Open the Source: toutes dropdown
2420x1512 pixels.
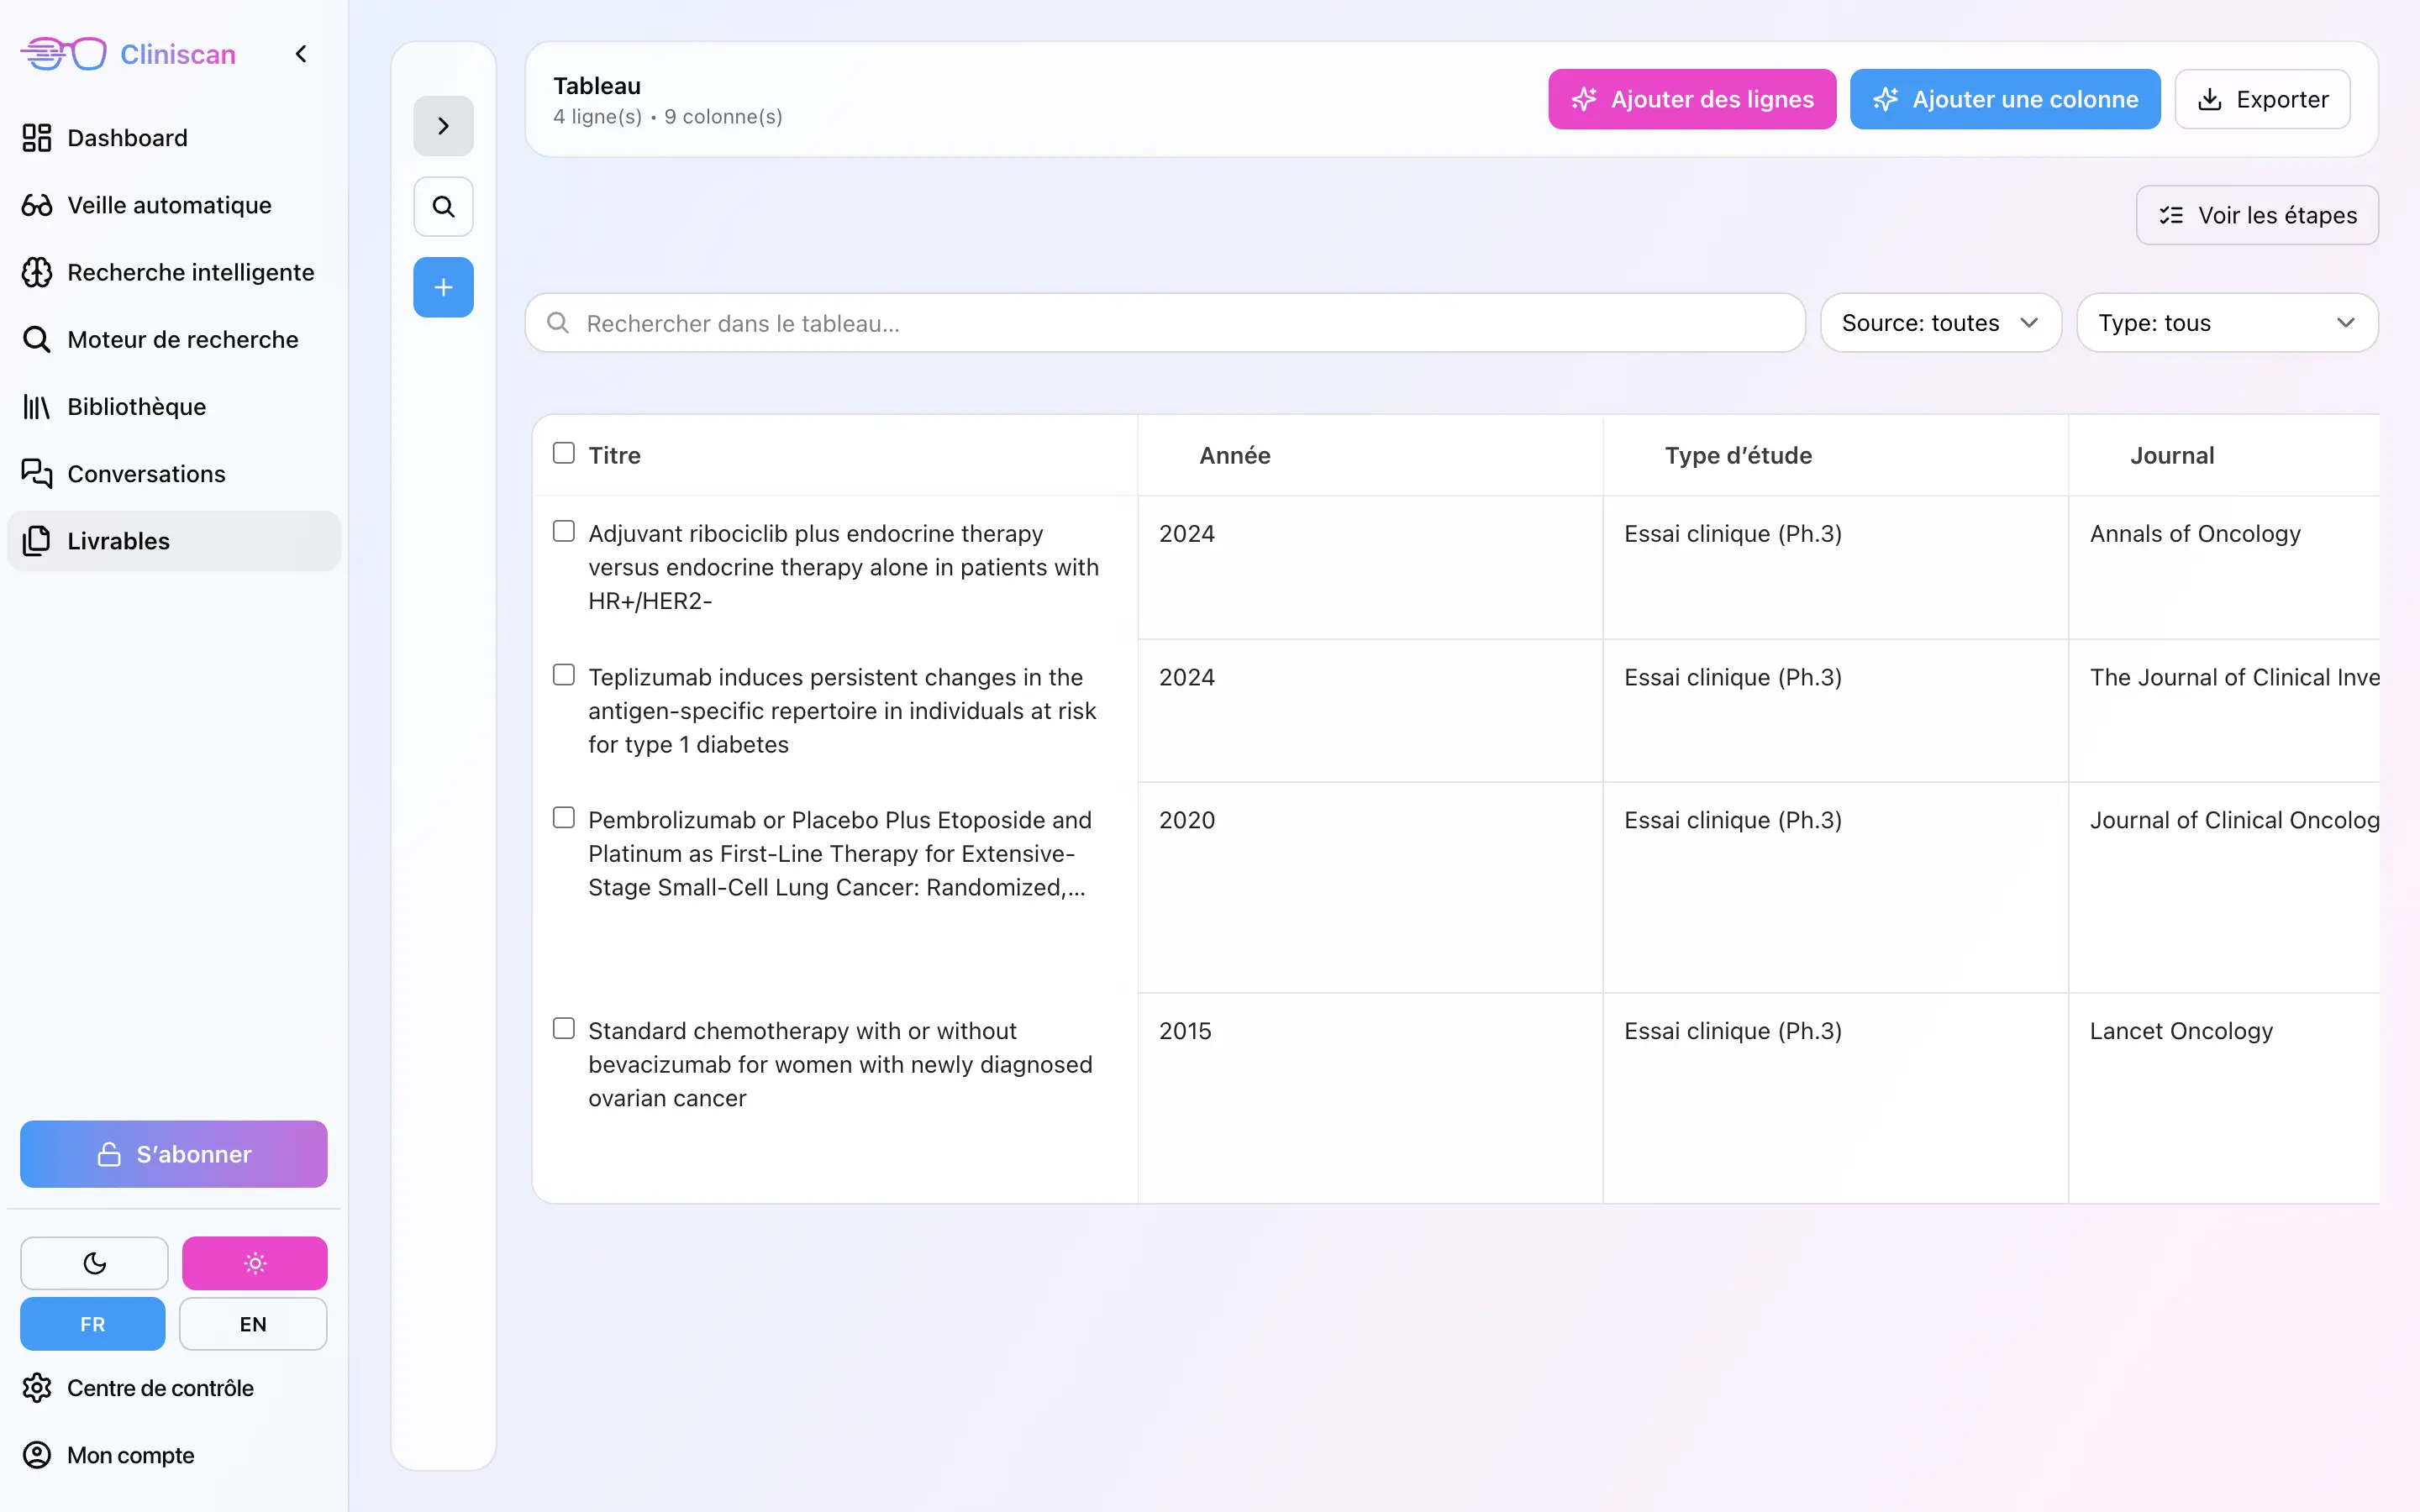[1940, 323]
